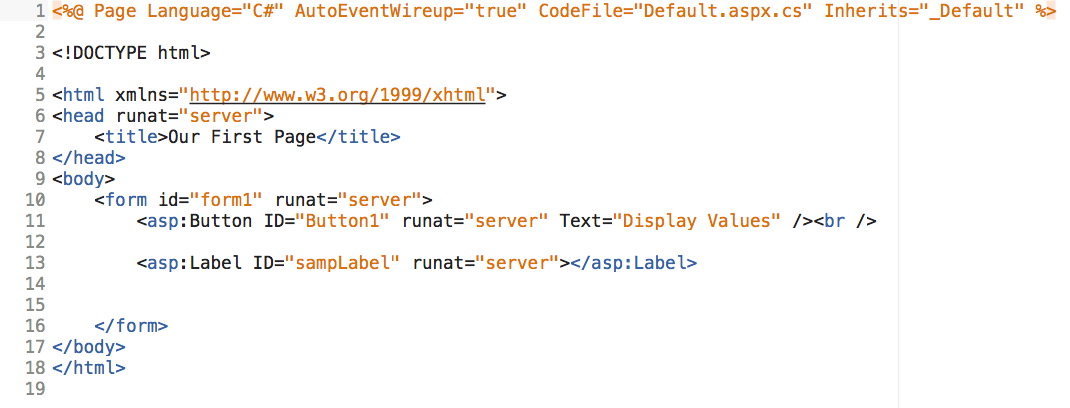Click the closing </body> tag
Image resolution: width=1070 pixels, height=408 pixels.
pyautogui.click(x=89, y=347)
